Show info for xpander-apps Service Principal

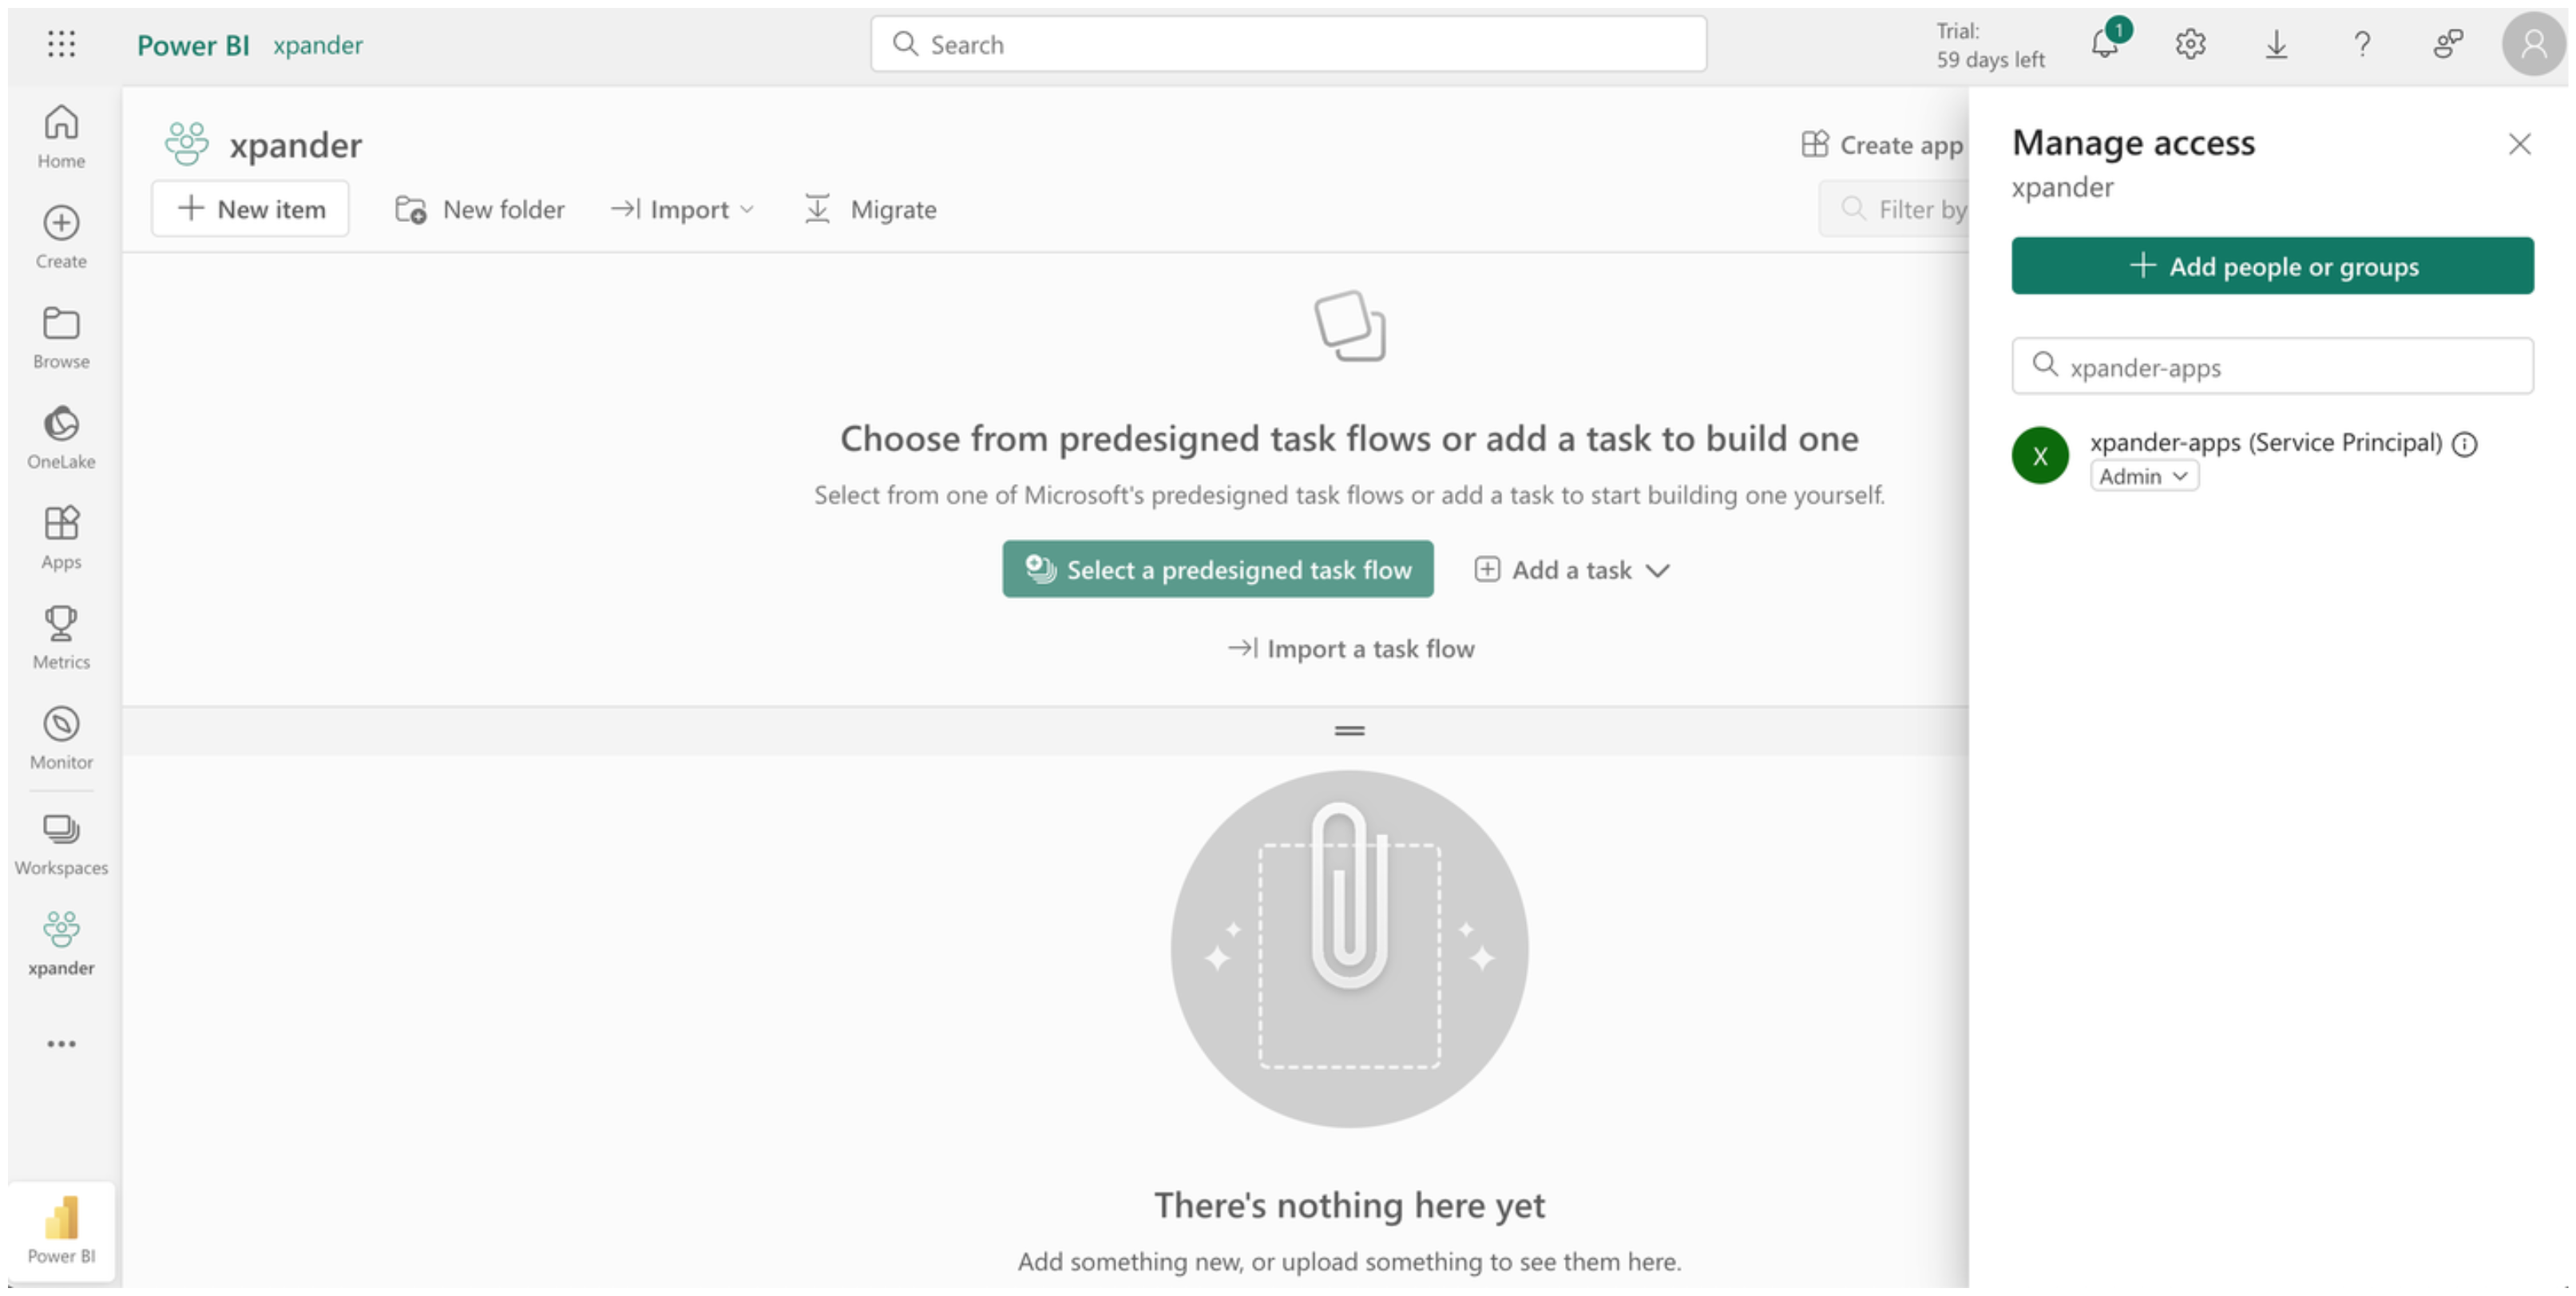(x=2465, y=444)
